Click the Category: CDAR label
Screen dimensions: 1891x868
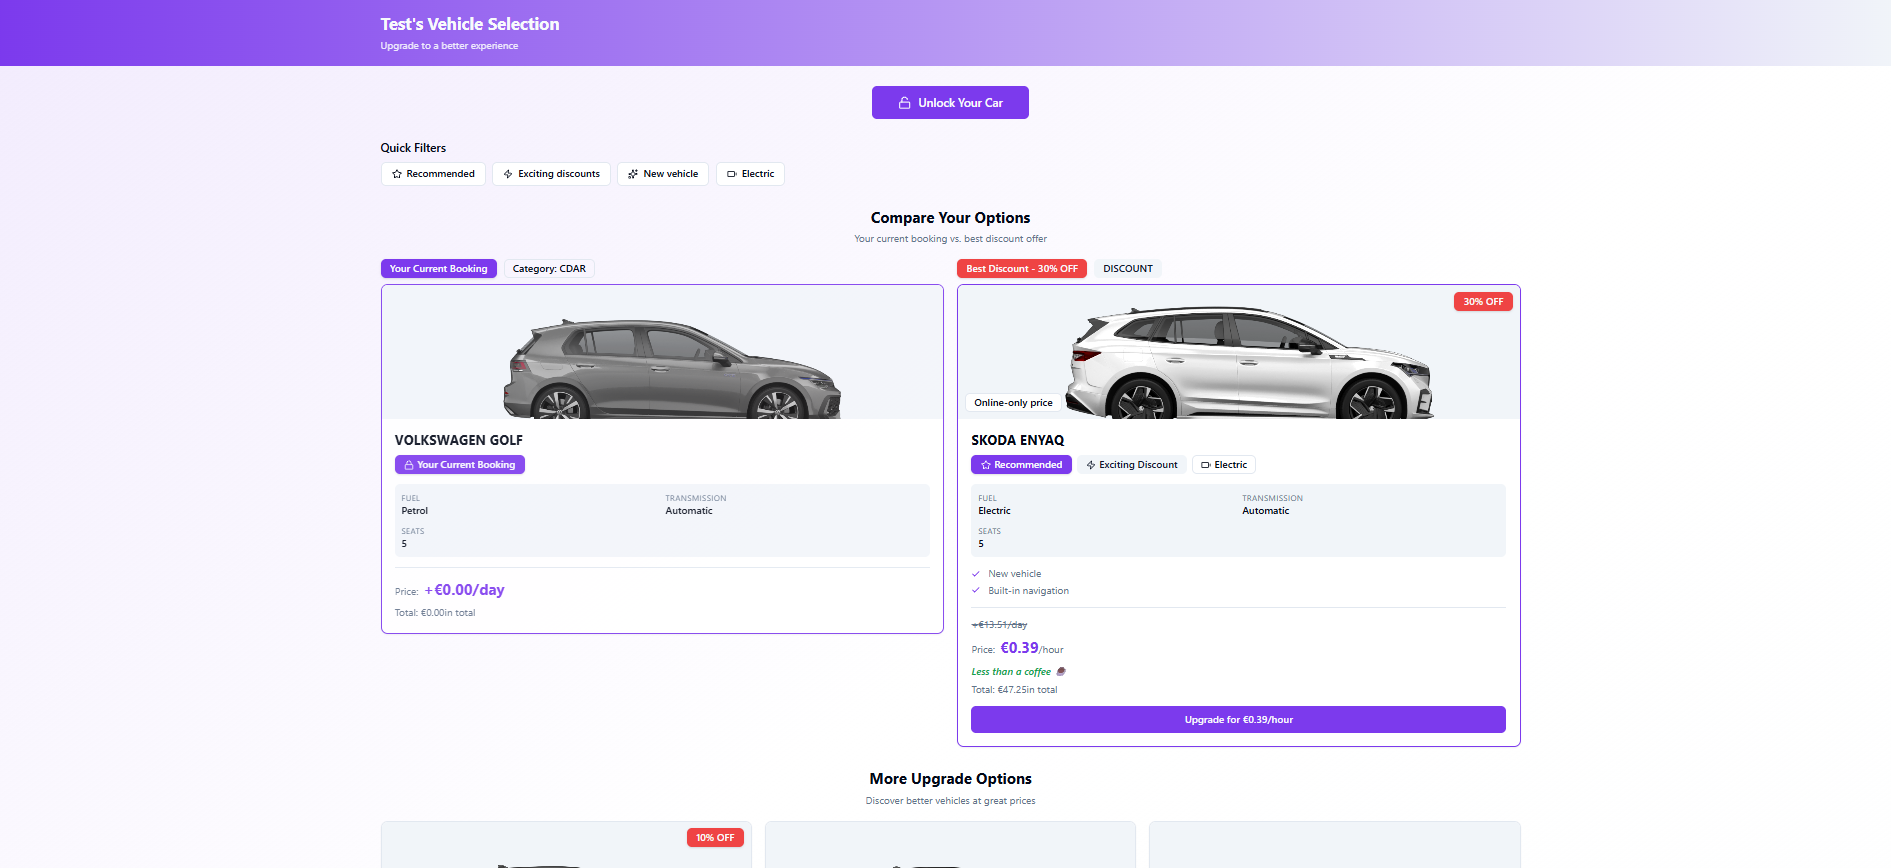tap(549, 269)
